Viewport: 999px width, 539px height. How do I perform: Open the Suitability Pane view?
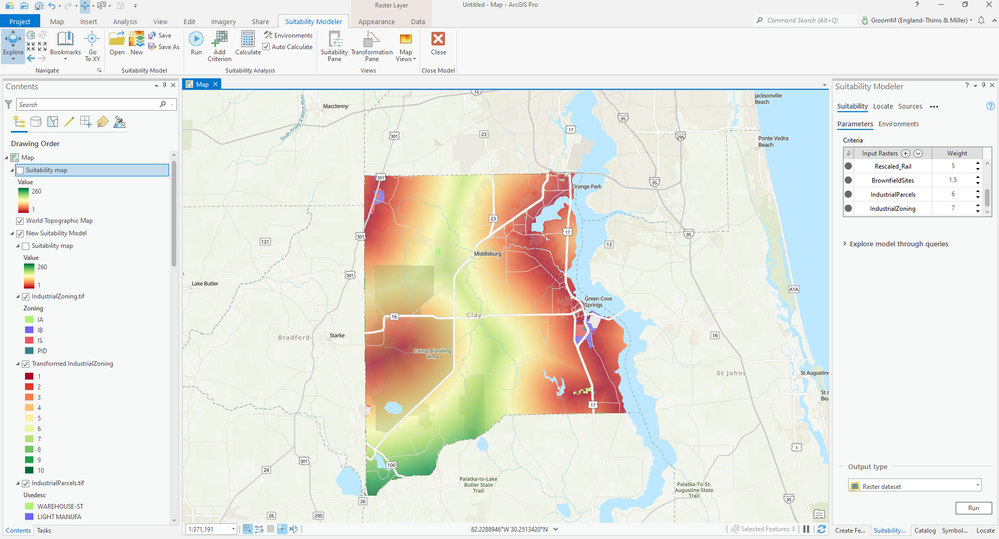pos(334,42)
